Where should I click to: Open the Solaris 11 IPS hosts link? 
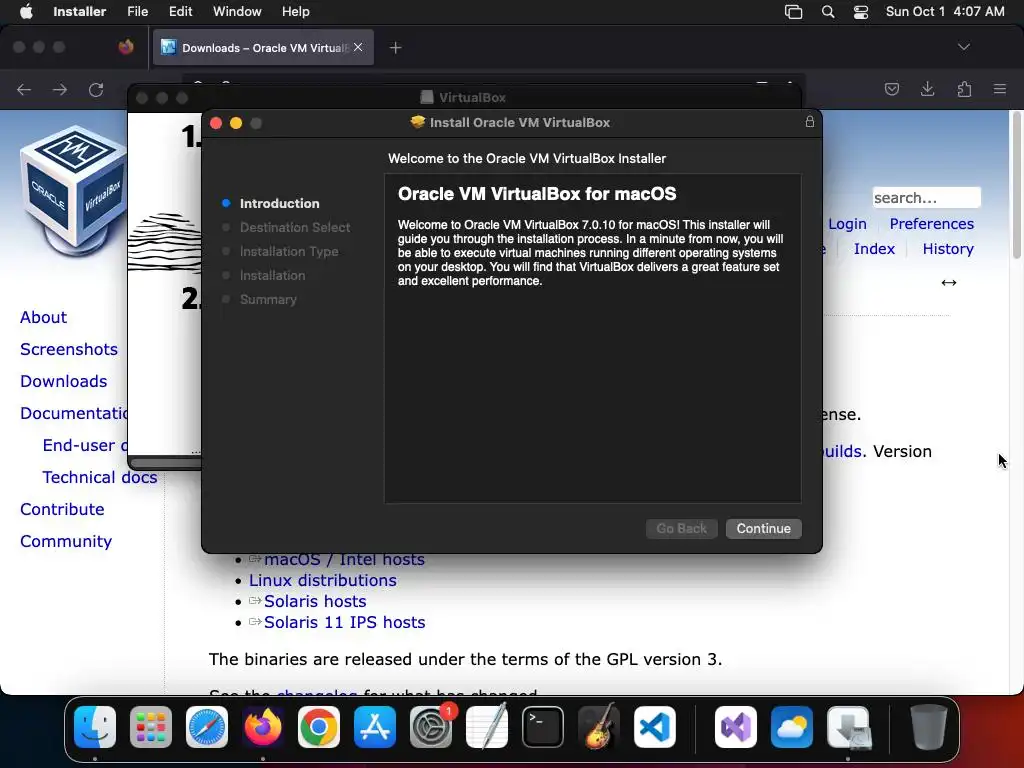[x=344, y=622]
